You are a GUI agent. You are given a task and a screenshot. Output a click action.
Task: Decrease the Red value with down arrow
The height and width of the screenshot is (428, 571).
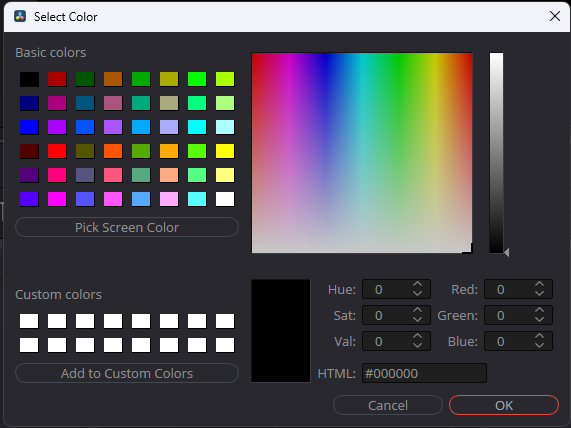pyautogui.click(x=540, y=293)
